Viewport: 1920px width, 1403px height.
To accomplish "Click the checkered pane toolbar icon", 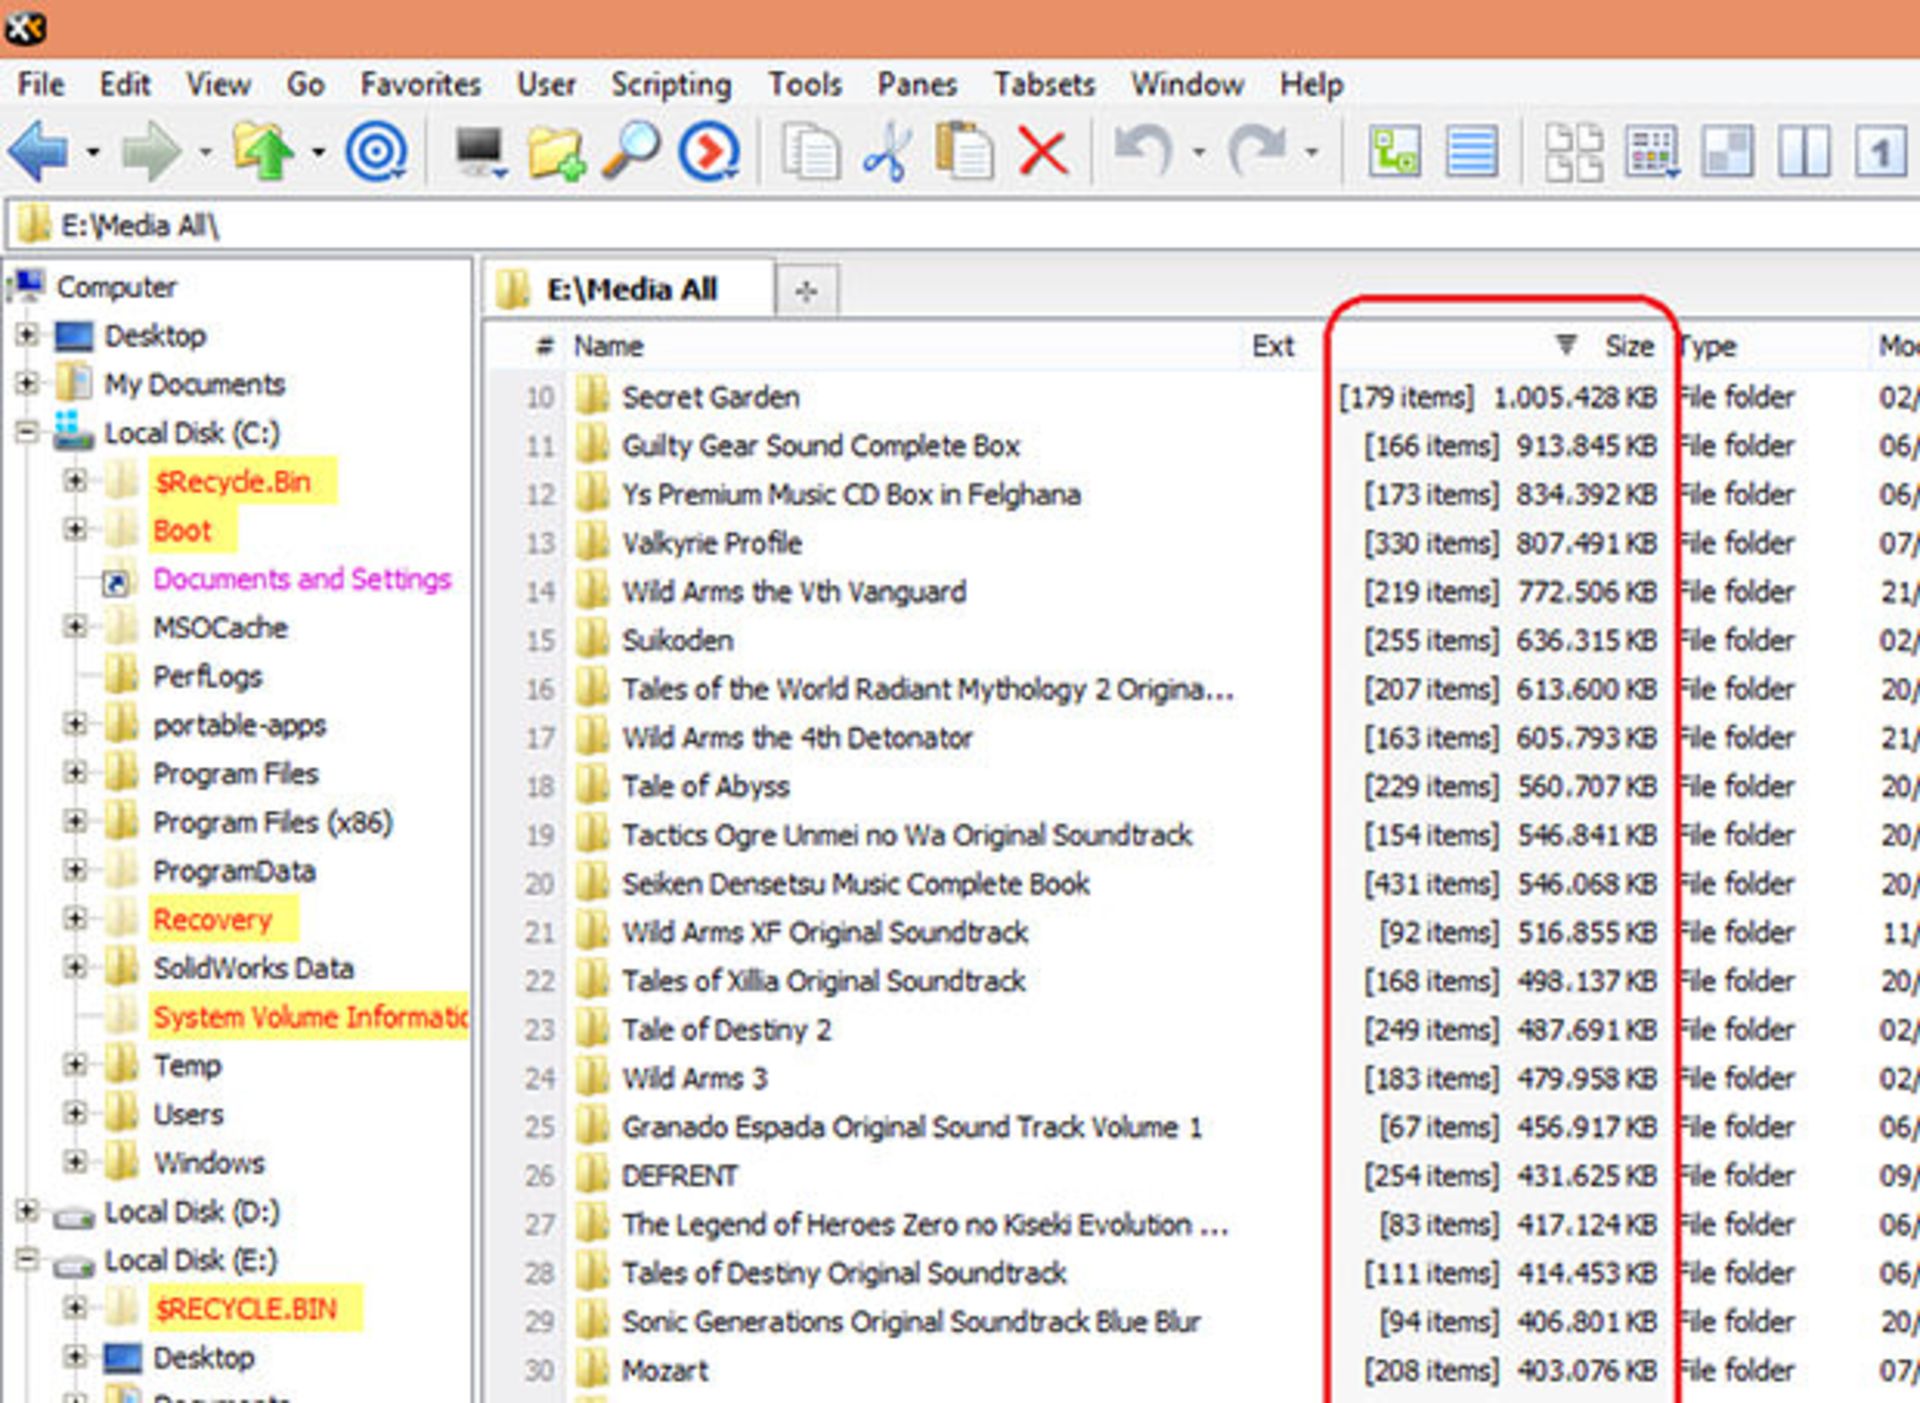I will tap(1727, 152).
